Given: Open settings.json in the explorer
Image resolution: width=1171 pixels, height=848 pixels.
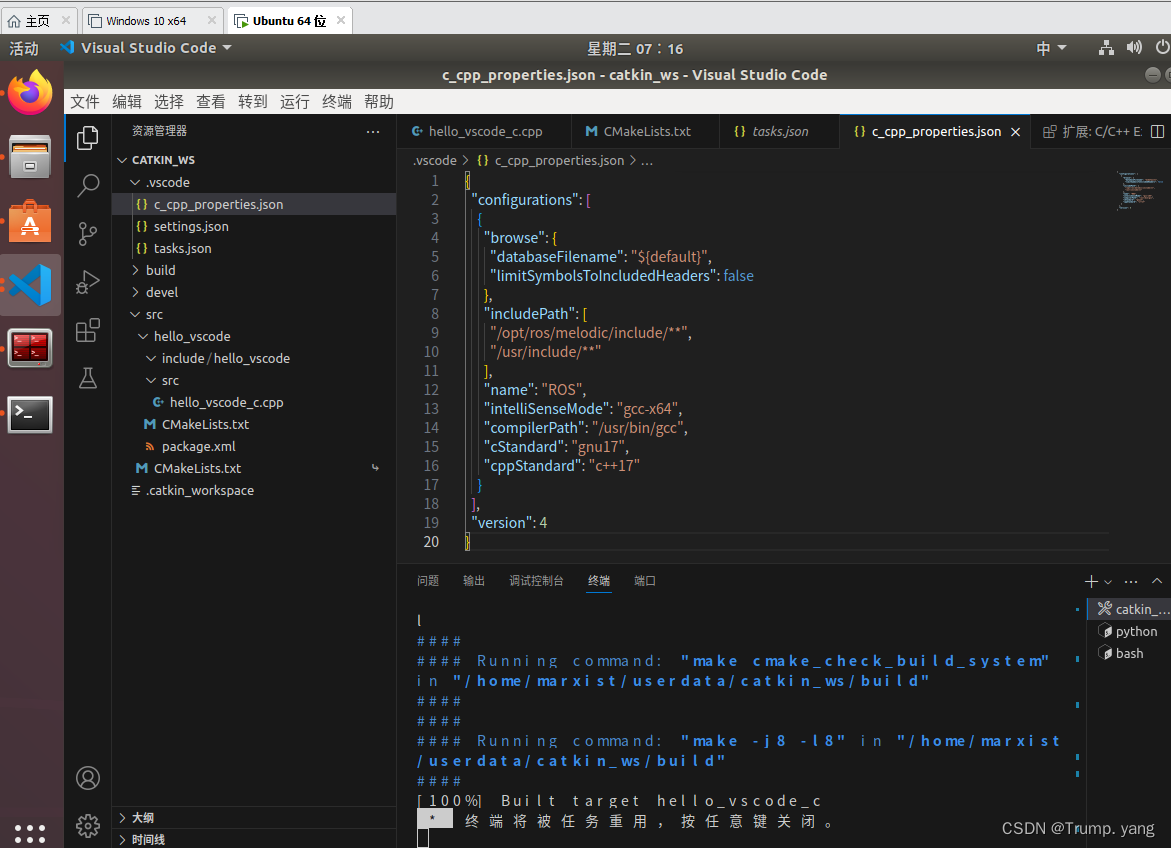Looking at the screenshot, I should 254,226.
